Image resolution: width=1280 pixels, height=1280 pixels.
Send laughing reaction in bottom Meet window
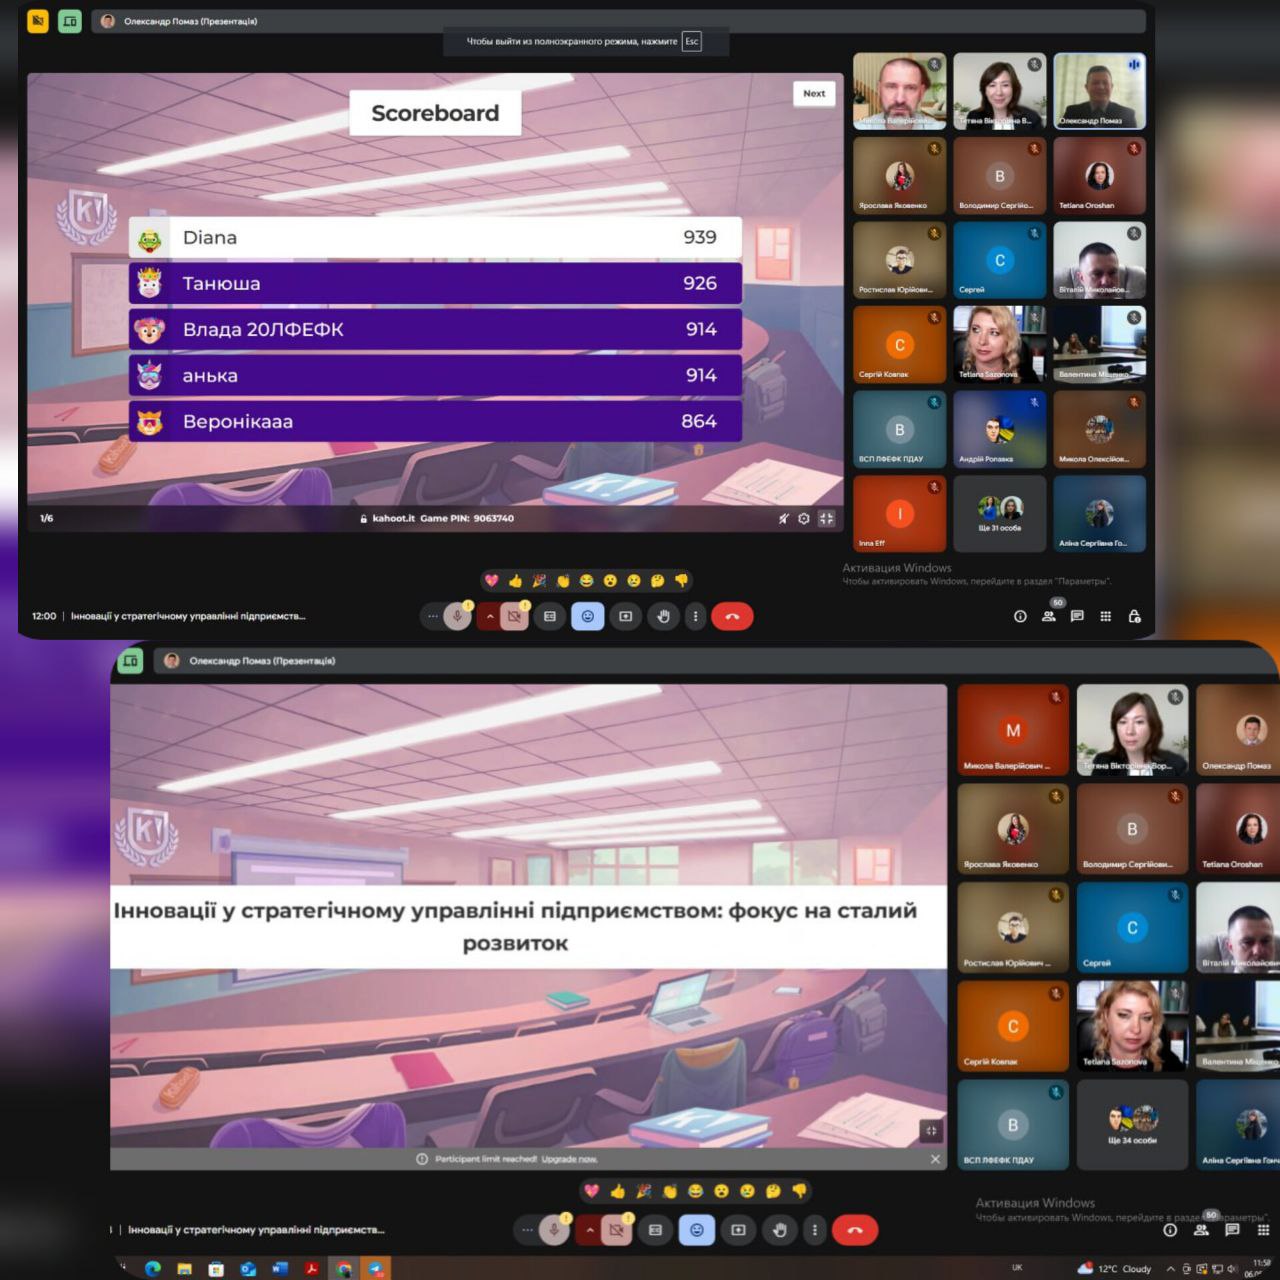pyautogui.click(x=695, y=1191)
